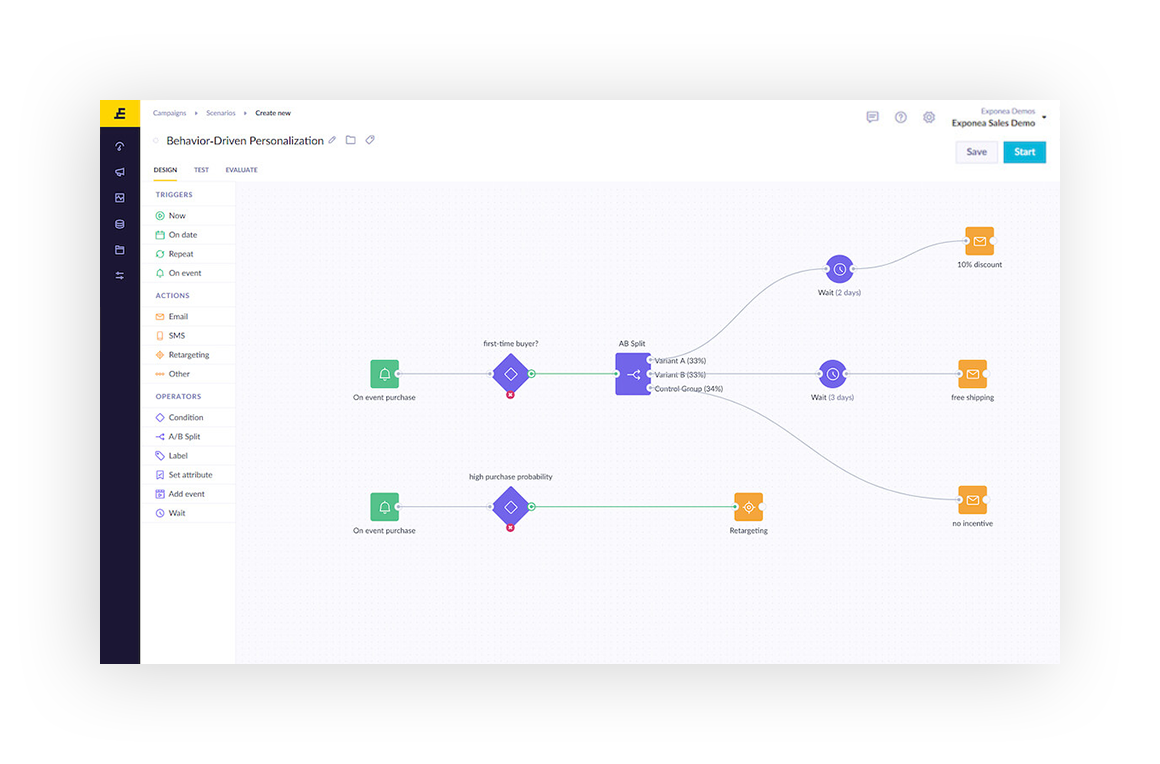The width and height of the screenshot is (1160, 764).
Task: Click the Save button
Action: [x=976, y=152]
